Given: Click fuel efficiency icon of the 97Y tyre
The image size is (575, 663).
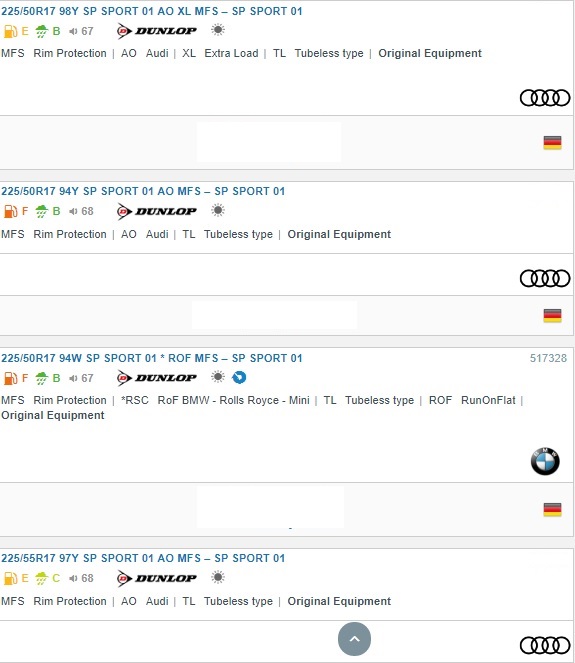Looking at the screenshot, I should point(10,578).
